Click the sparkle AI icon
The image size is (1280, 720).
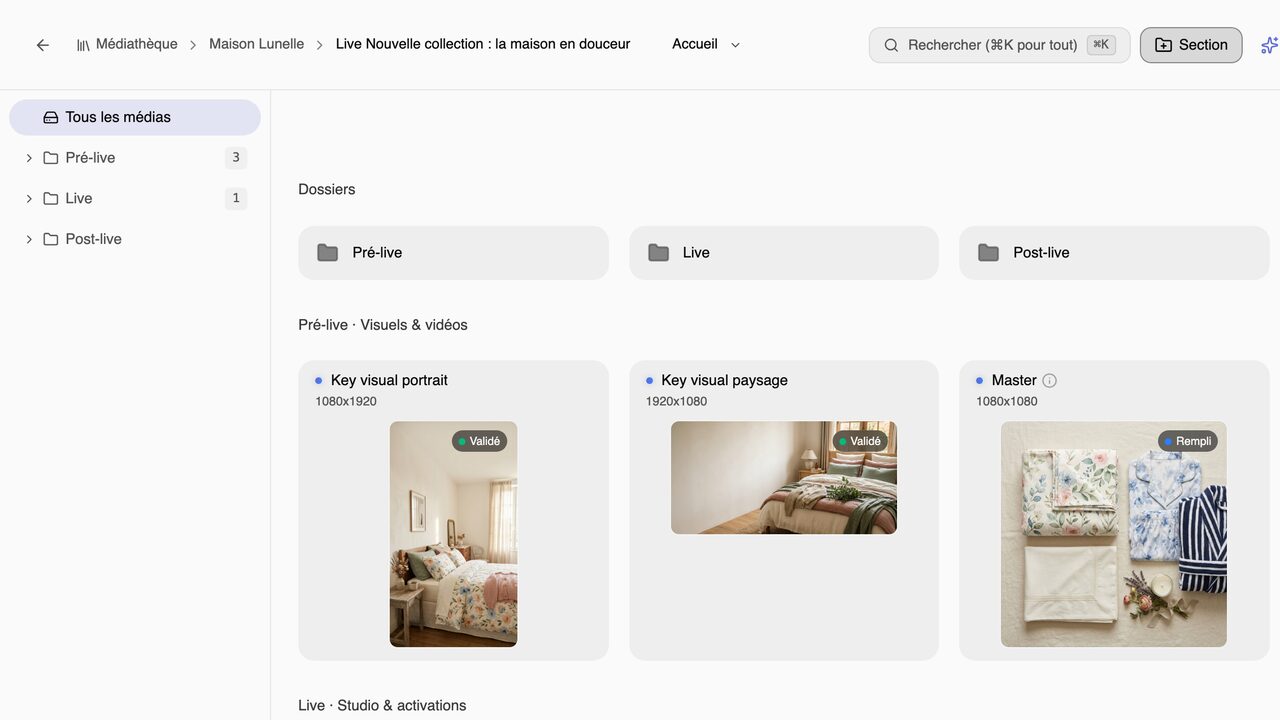pyautogui.click(x=1269, y=45)
